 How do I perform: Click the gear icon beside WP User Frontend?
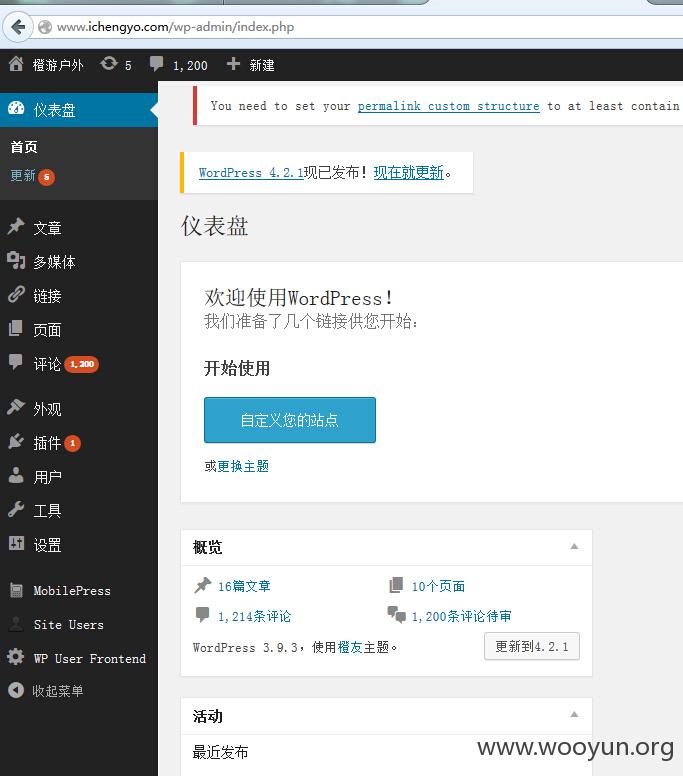16,657
